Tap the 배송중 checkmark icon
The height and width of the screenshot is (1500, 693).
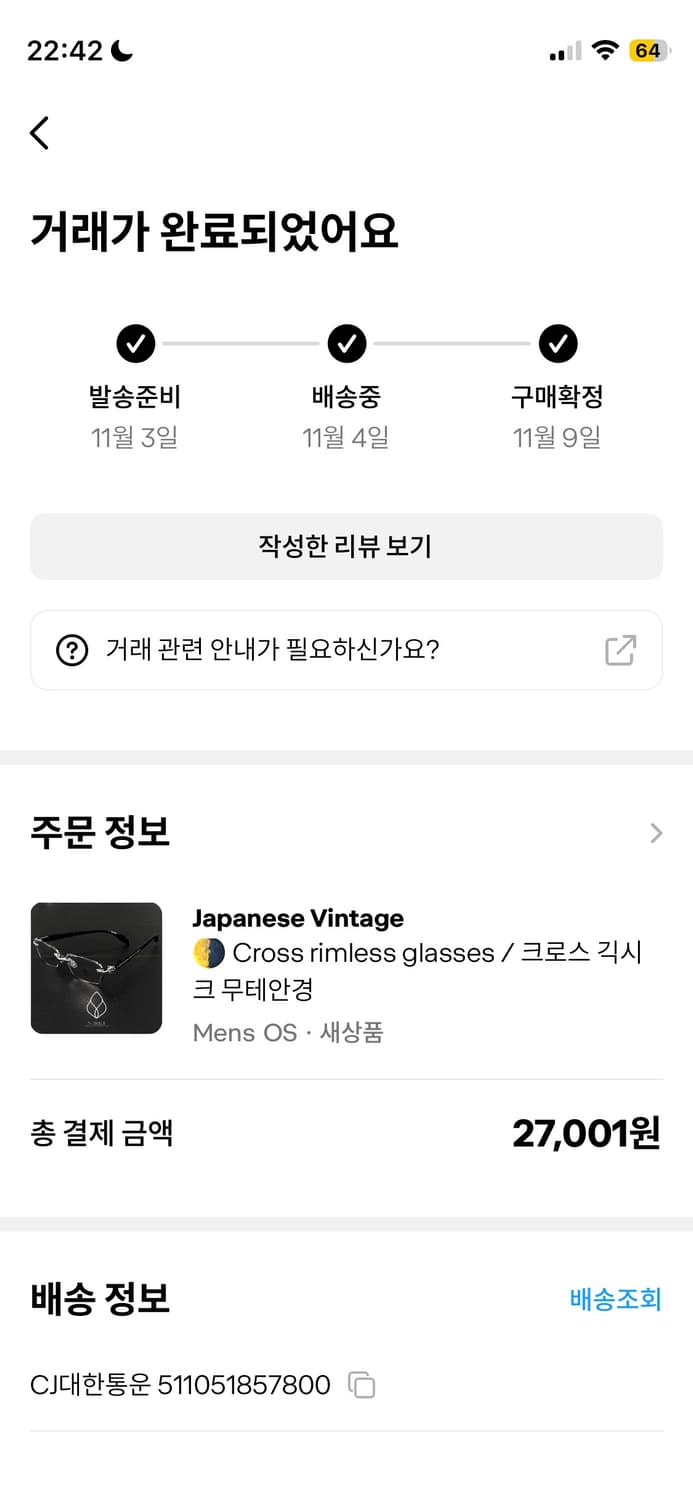(347, 343)
